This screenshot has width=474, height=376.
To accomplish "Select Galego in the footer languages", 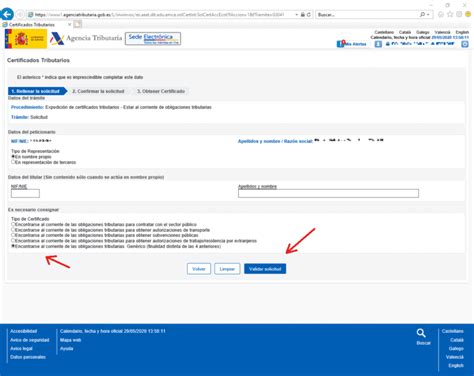I will (456, 348).
